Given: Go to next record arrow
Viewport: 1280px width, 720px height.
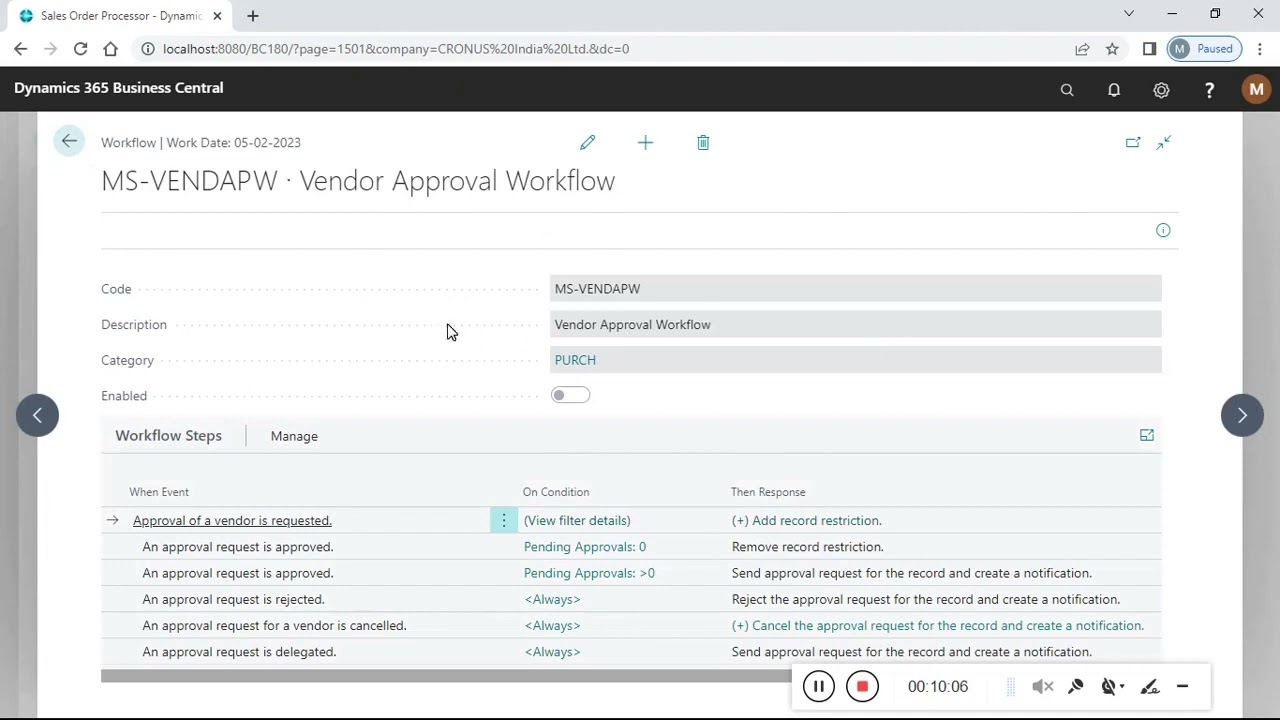Looking at the screenshot, I should [x=1242, y=415].
